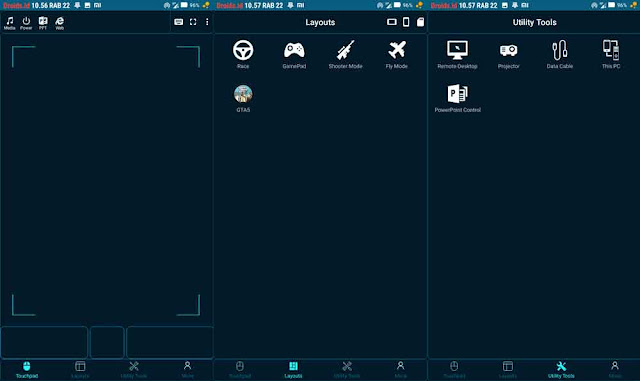This screenshot has height=381, width=640.
Task: Switch to Layouts tab from touchpad screen
Action: click(80, 370)
